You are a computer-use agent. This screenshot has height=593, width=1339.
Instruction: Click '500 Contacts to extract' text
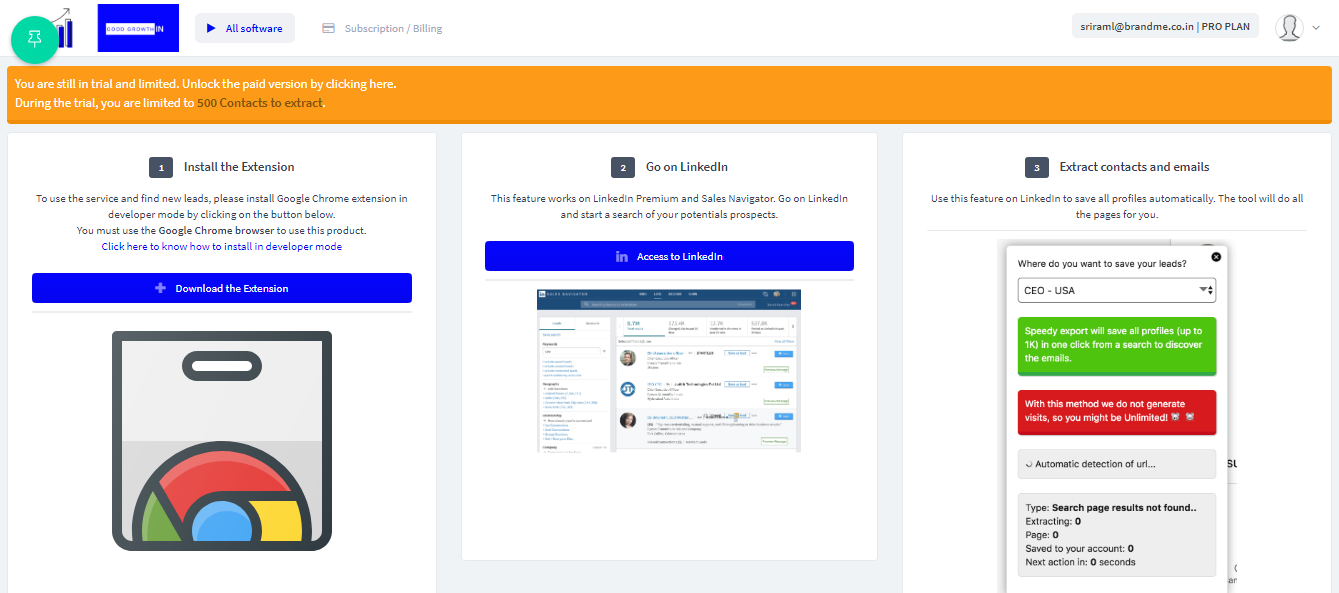pos(260,103)
